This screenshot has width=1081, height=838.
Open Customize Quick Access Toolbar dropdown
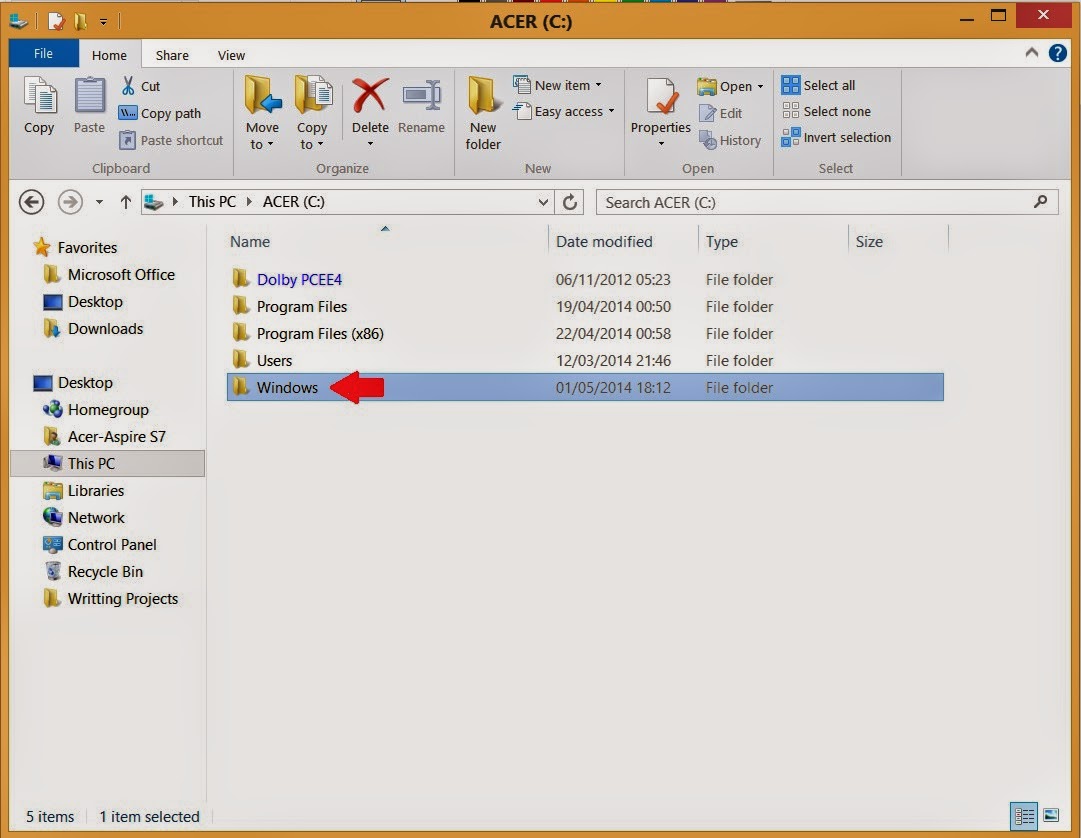tap(103, 22)
